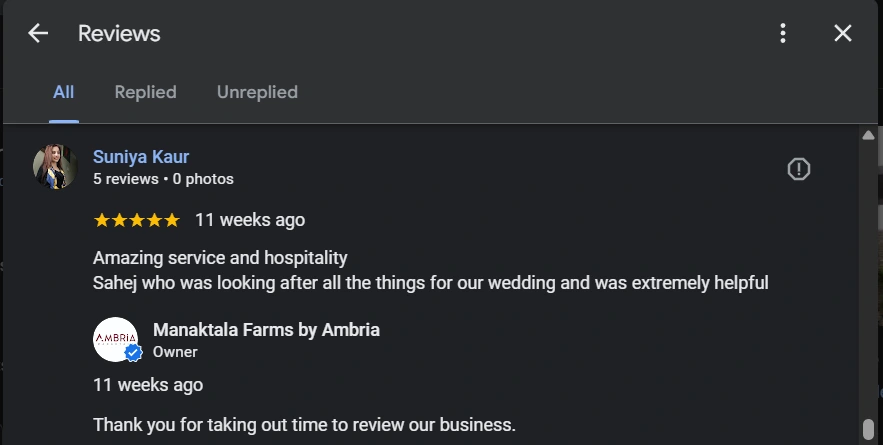Open the Replied reviews tab
Image resolution: width=883 pixels, height=445 pixels.
(145, 92)
